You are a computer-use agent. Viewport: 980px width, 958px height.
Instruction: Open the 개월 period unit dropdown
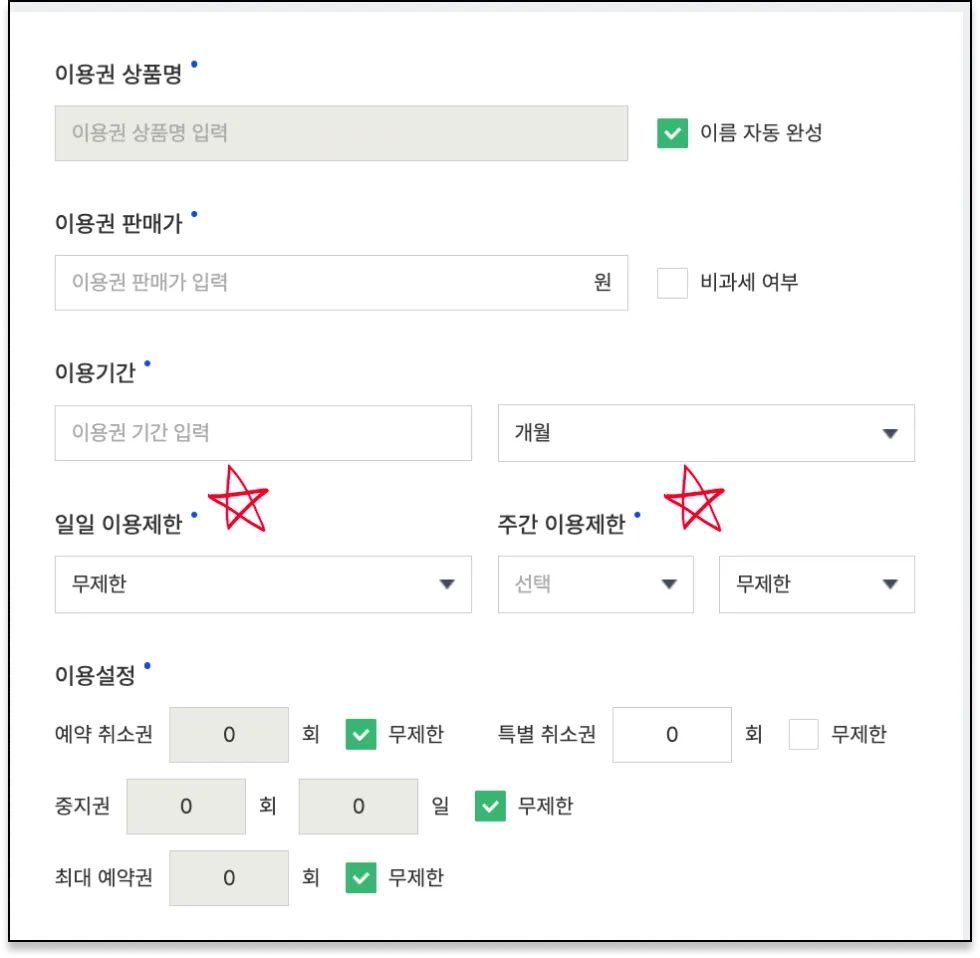(706, 433)
